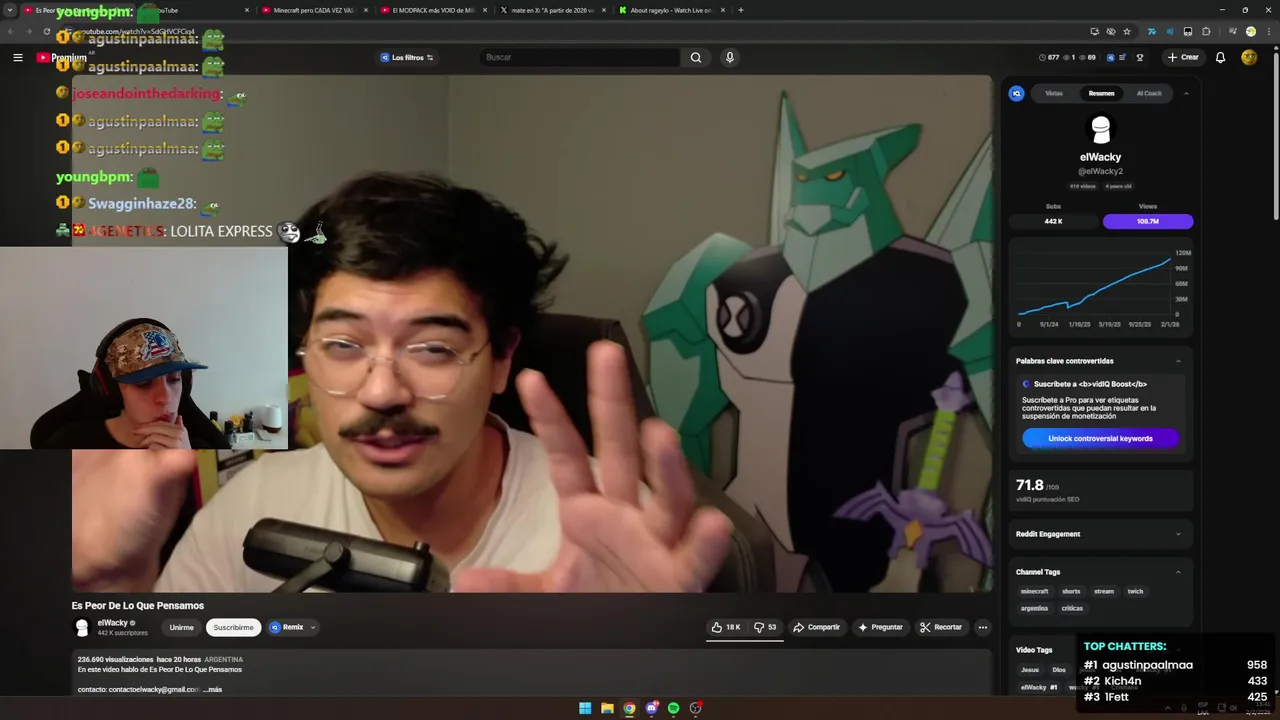Click the Buscar search field
1280x720 pixels.
pyautogui.click(x=580, y=57)
